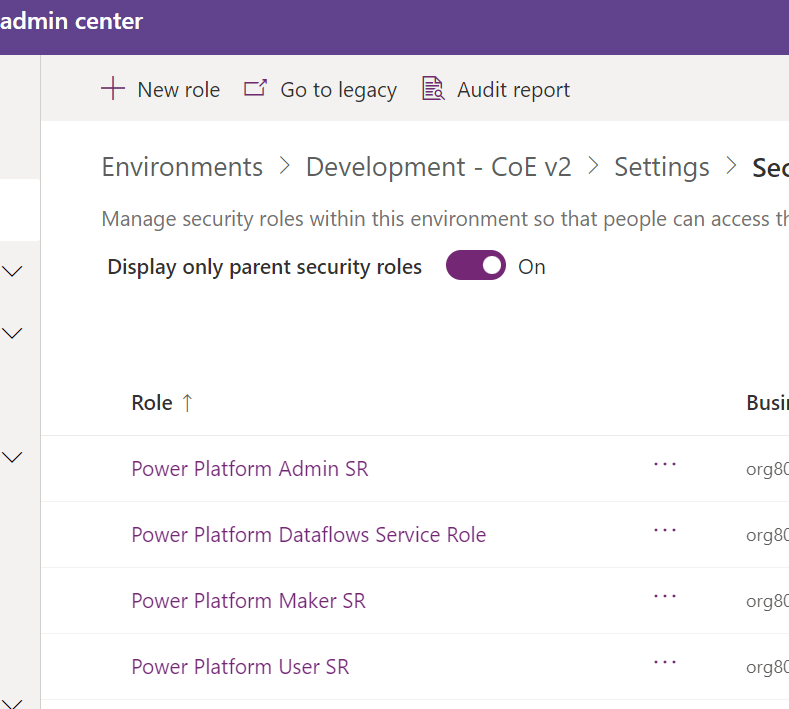This screenshot has width=789, height=709.
Task: Expand the first left sidebar chevron
Action: [x=13, y=271]
